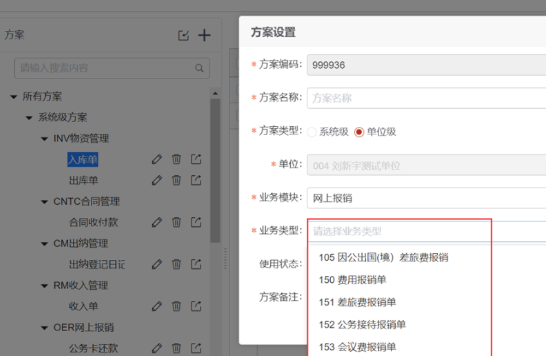Screen dimensions: 546x360
Task: Choose 153 会议费报销单 option
Action: 357,347
